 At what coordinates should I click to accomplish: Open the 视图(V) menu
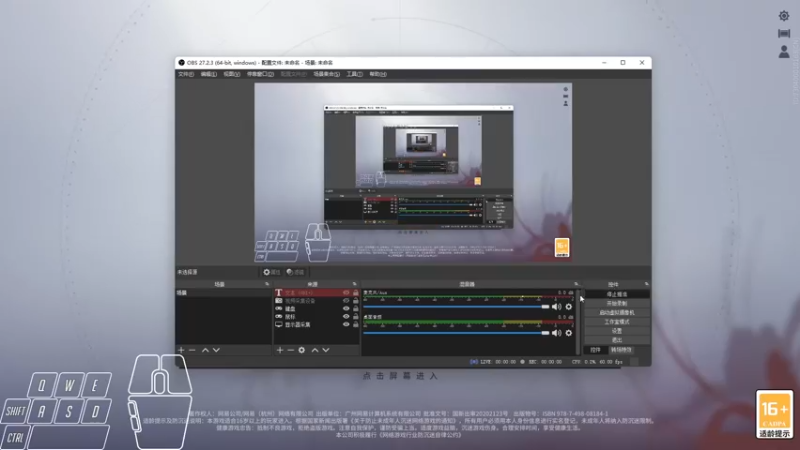click(231, 74)
